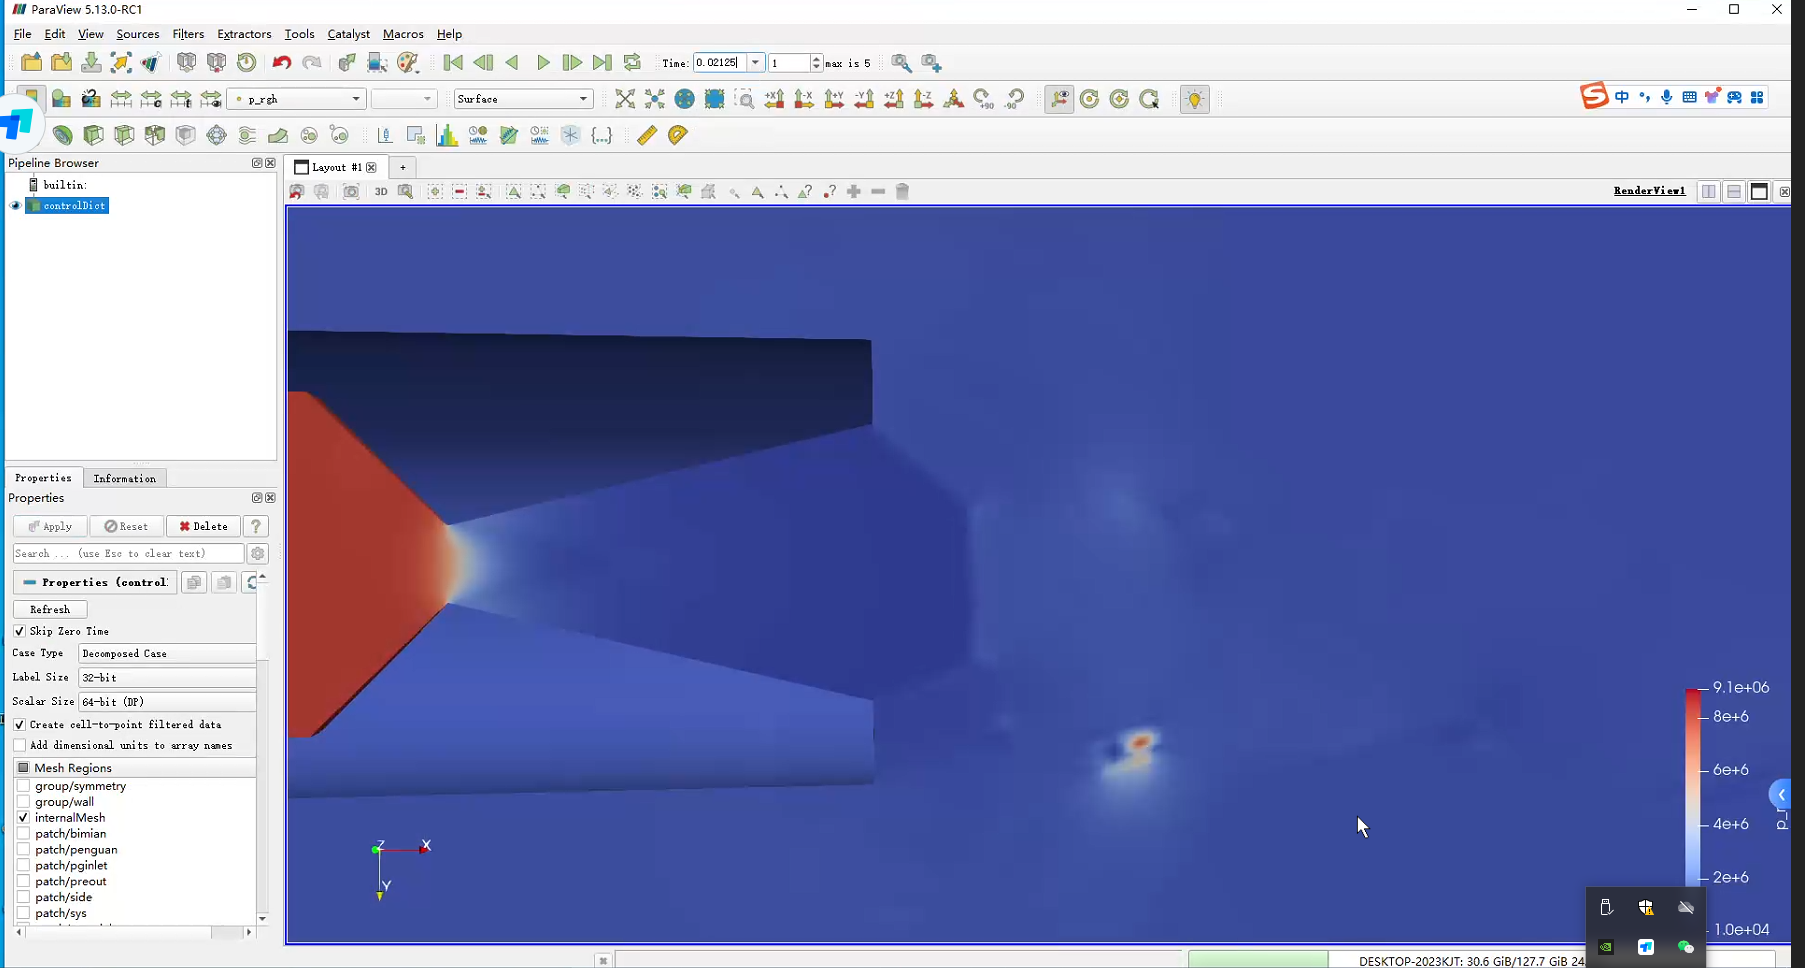Toggle 3D interaction mode button
The width and height of the screenshot is (1805, 968).
[x=381, y=192]
